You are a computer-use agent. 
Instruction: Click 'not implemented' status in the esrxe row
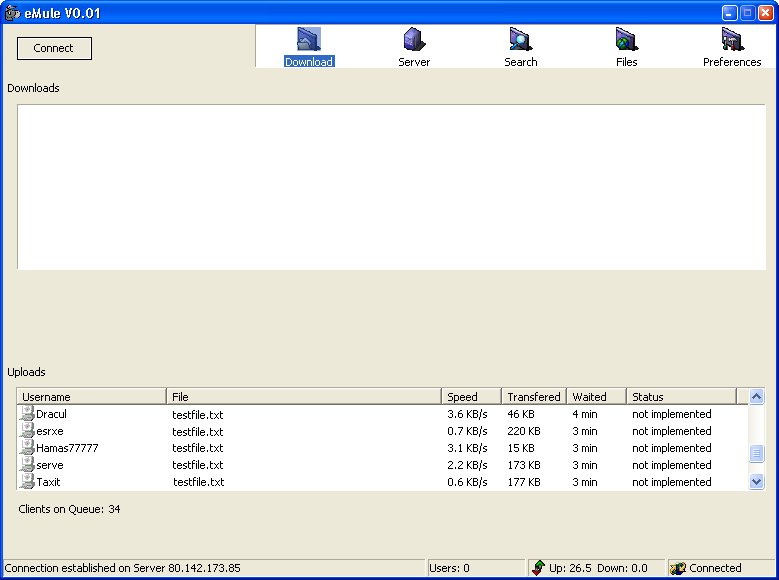pos(672,431)
